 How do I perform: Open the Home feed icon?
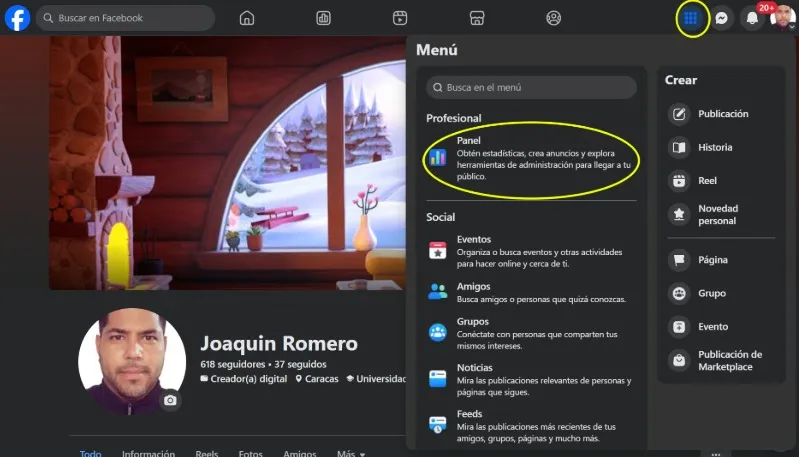click(247, 18)
